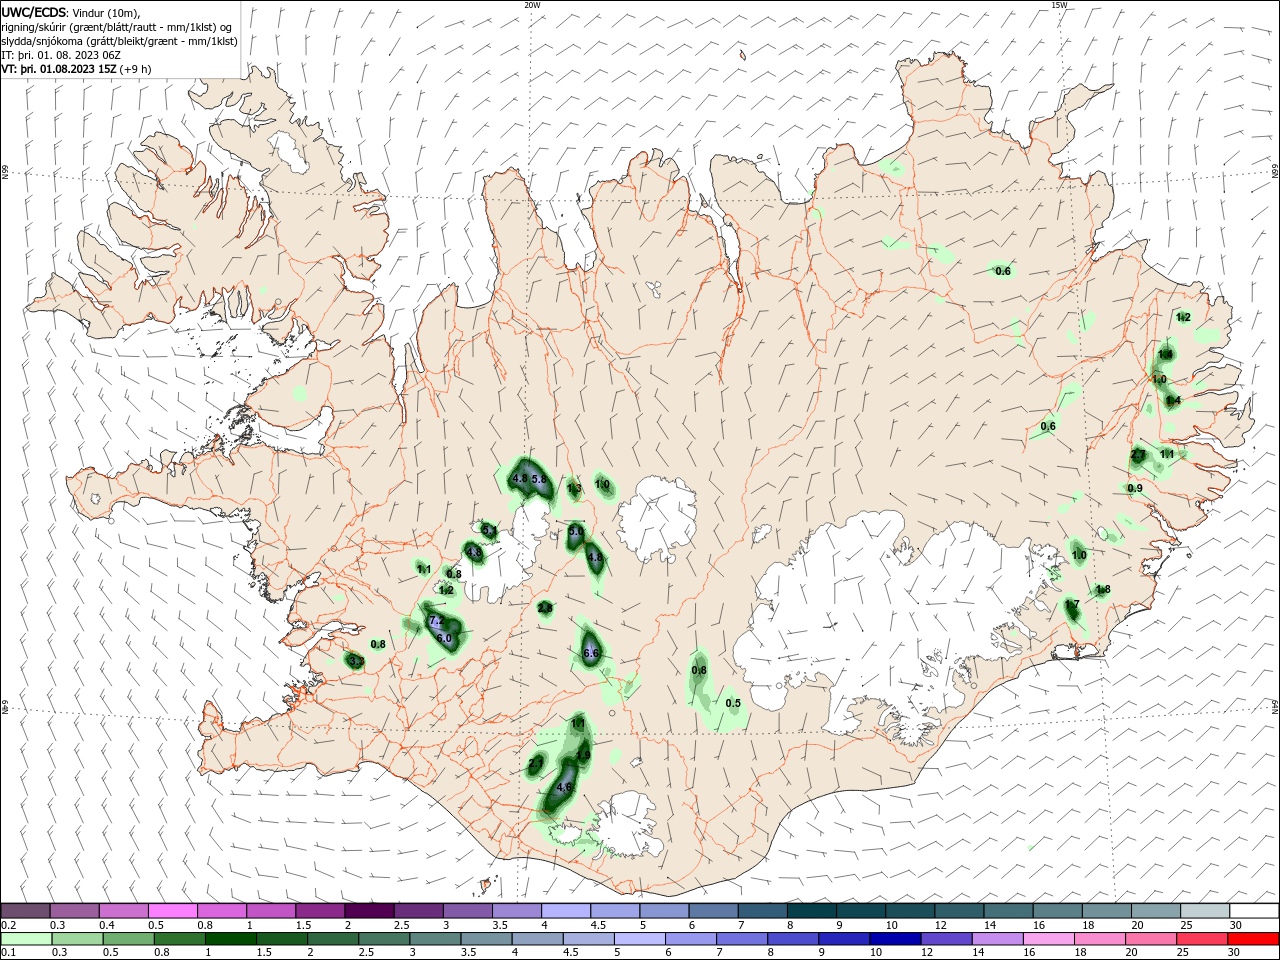Image resolution: width=1280 pixels, height=960 pixels.
Task: Click the '30' label on the upper scale
Action: click(1235, 925)
